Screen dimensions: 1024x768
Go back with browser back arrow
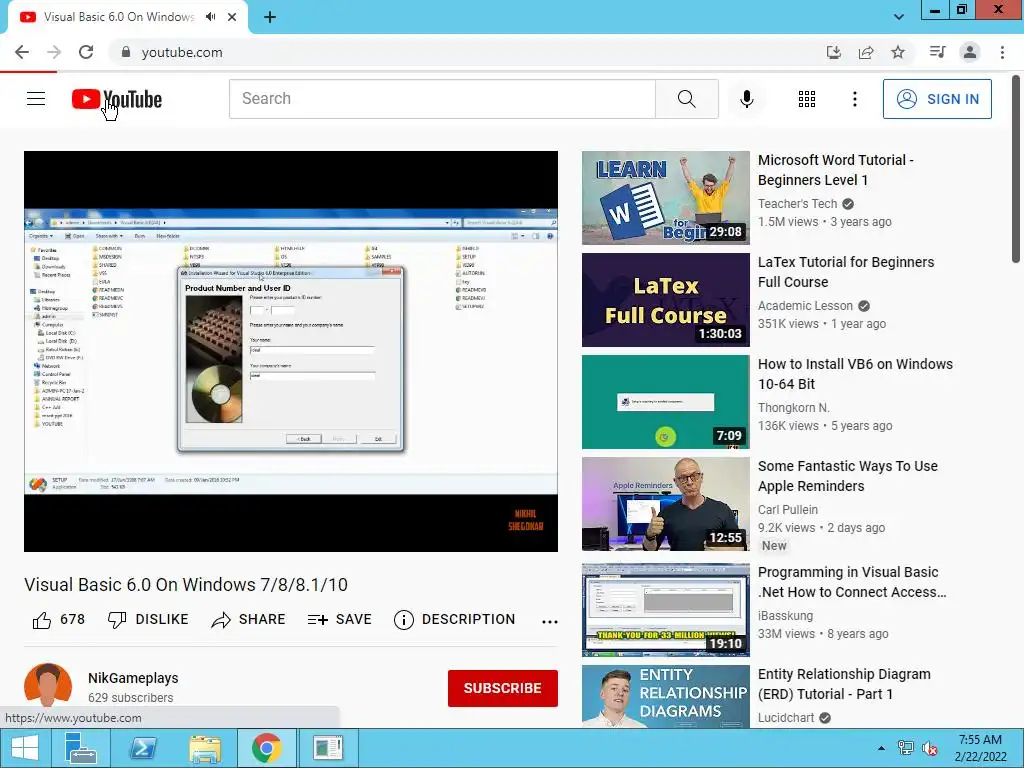pos(22,52)
